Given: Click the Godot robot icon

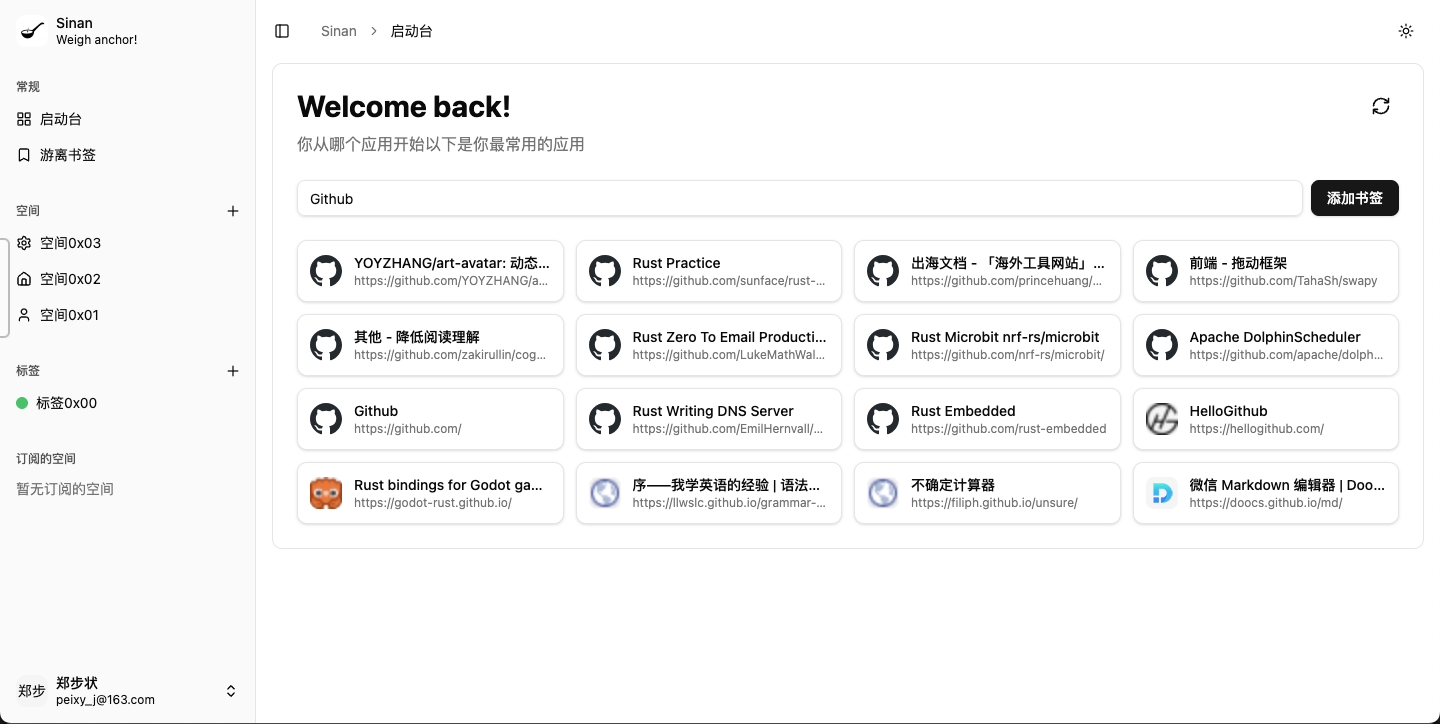Looking at the screenshot, I should [326, 493].
